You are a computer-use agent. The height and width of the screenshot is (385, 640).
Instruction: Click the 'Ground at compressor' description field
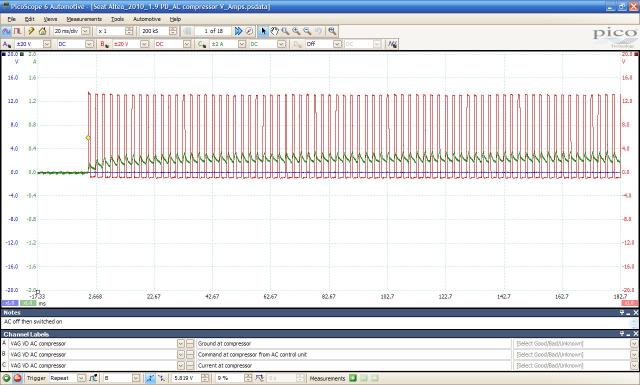click(353, 344)
